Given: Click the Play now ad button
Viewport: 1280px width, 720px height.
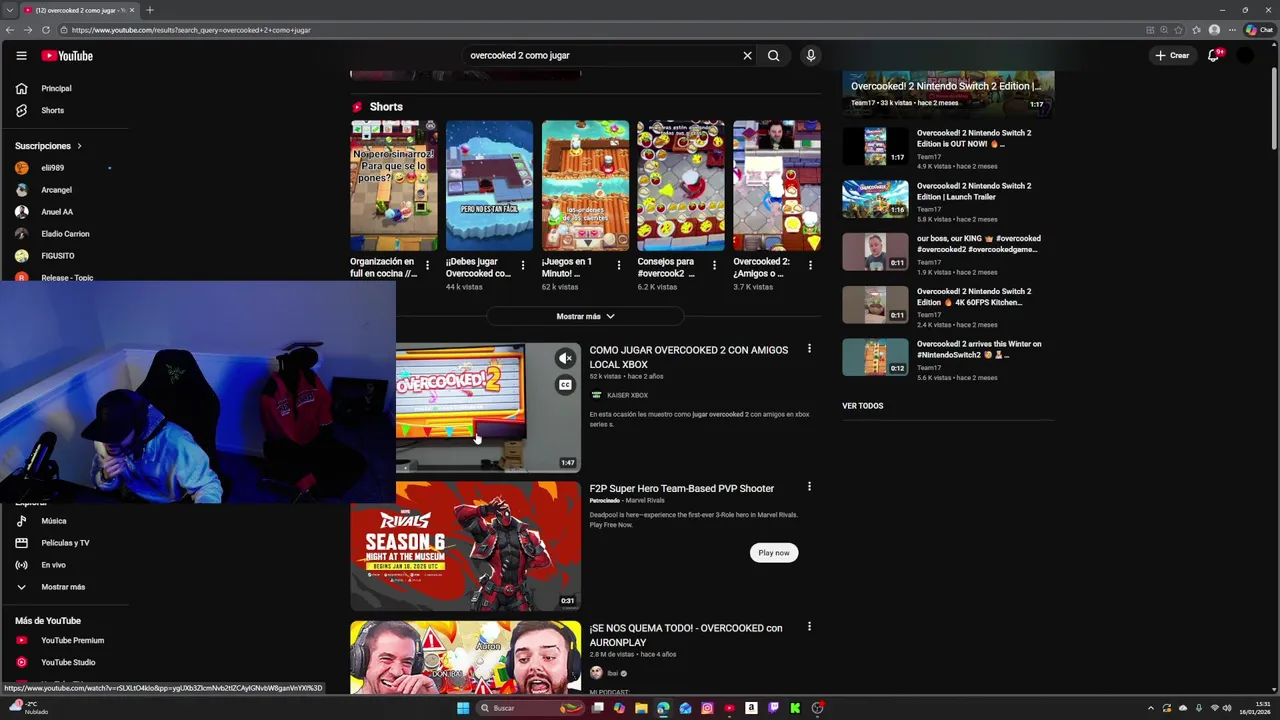Looking at the screenshot, I should (x=774, y=553).
